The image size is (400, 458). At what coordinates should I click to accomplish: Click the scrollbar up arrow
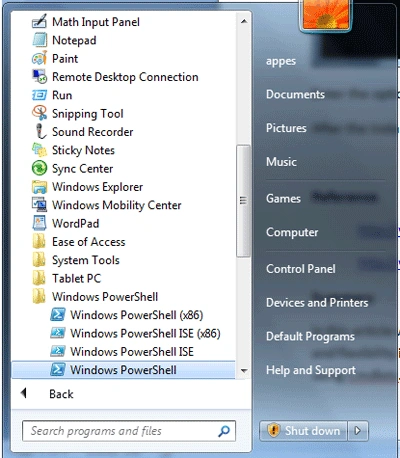[244, 21]
